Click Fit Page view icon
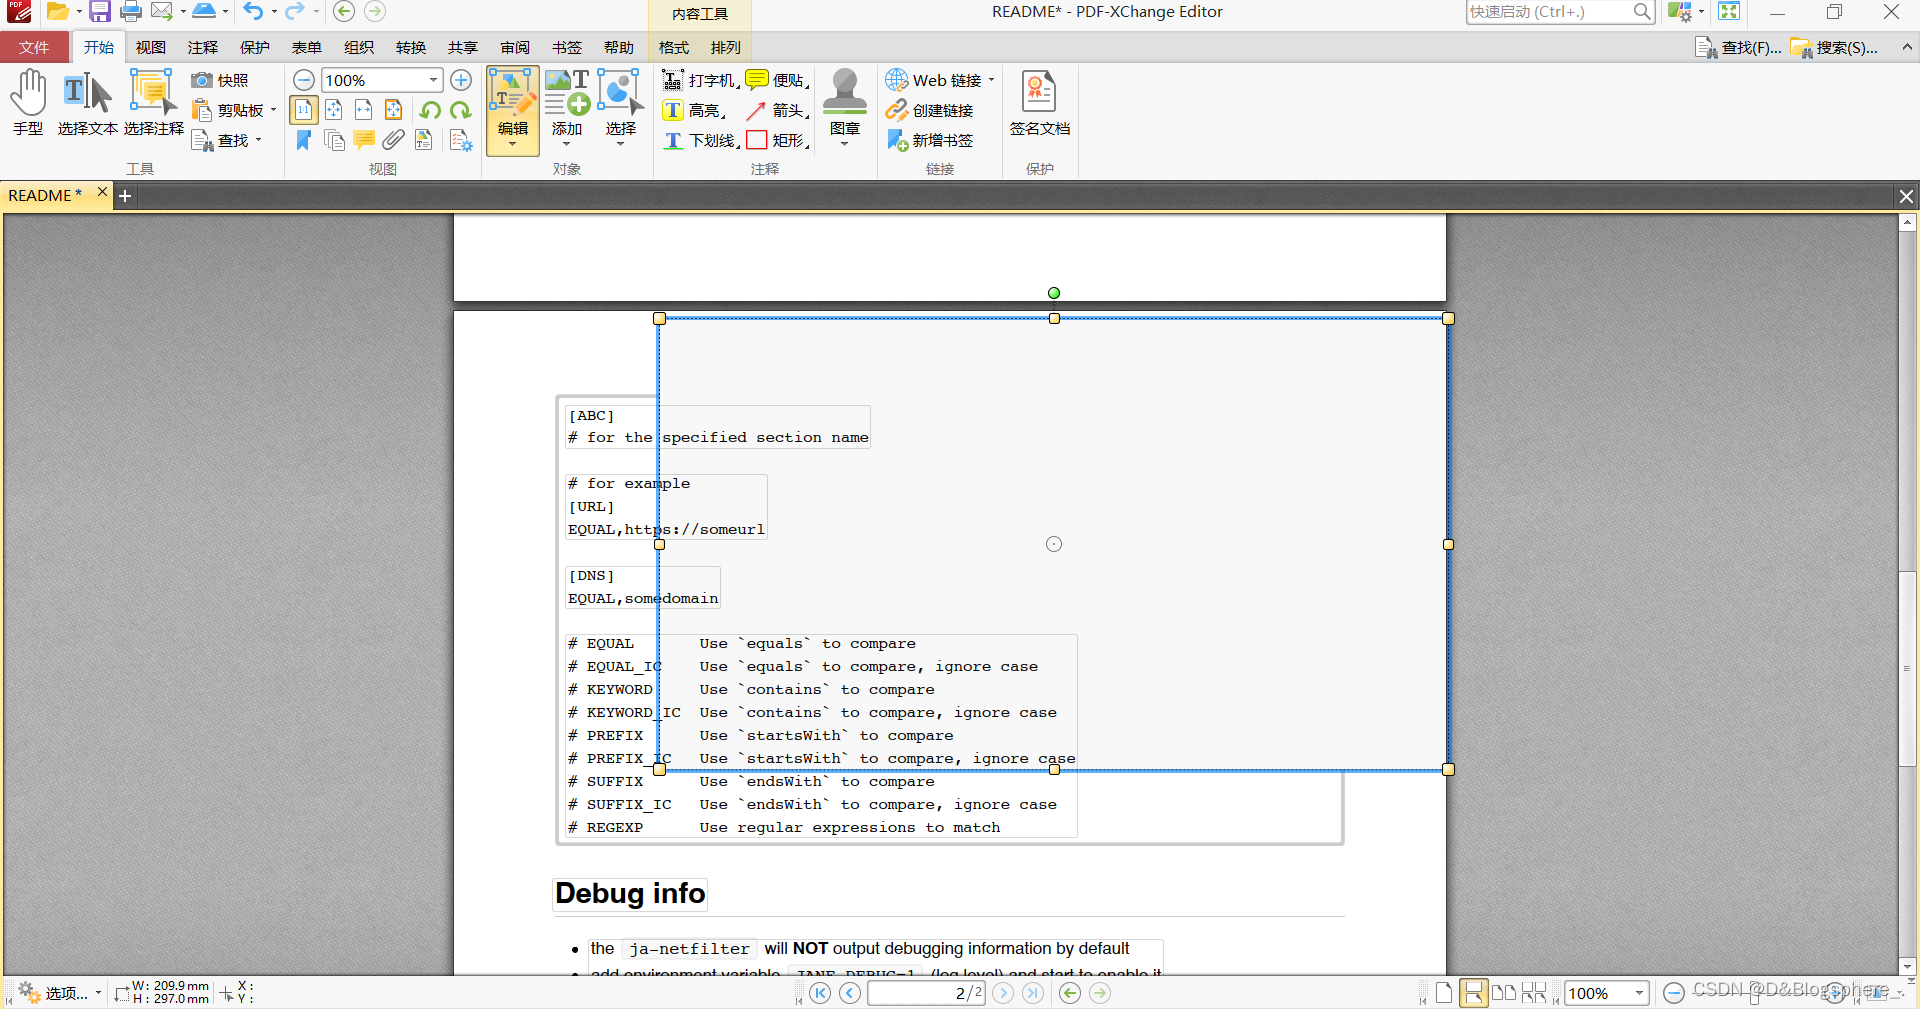Screen dimensions: 1920x1009 coord(334,110)
